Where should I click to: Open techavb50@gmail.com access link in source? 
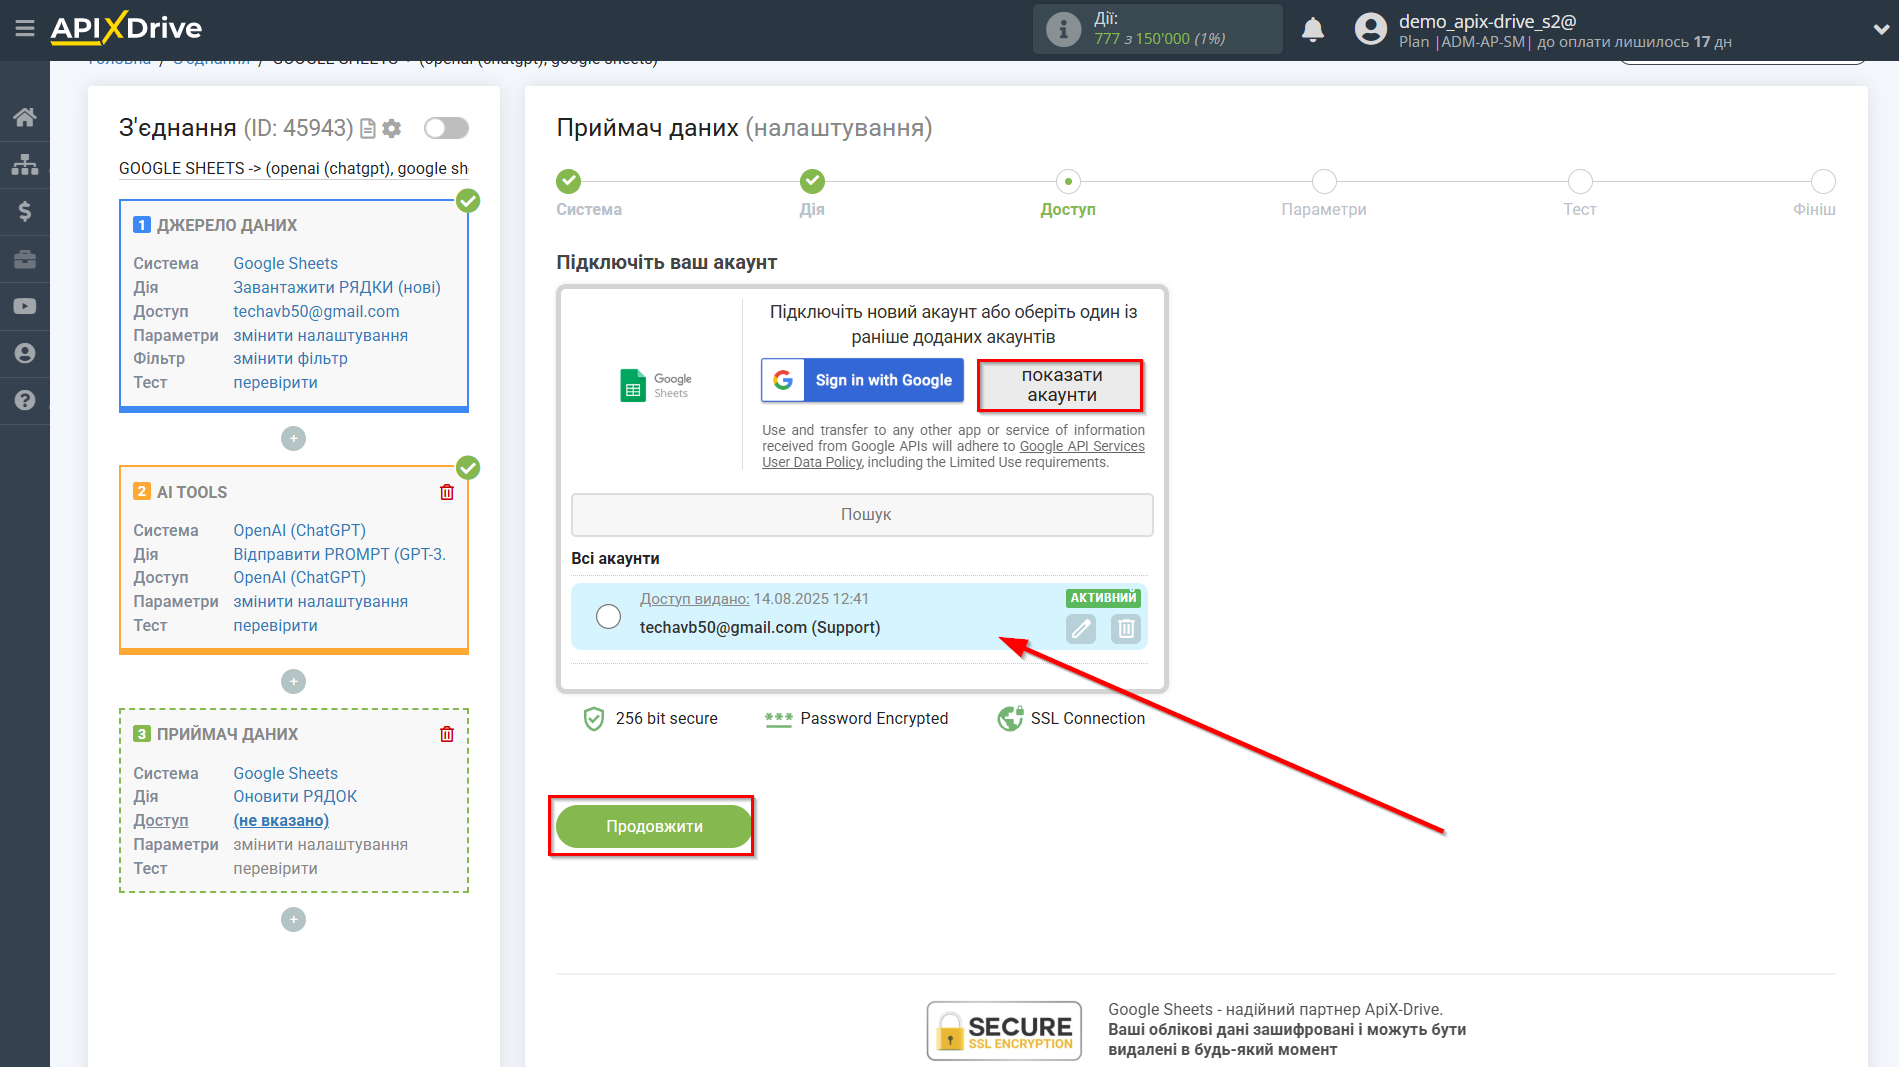click(x=316, y=311)
